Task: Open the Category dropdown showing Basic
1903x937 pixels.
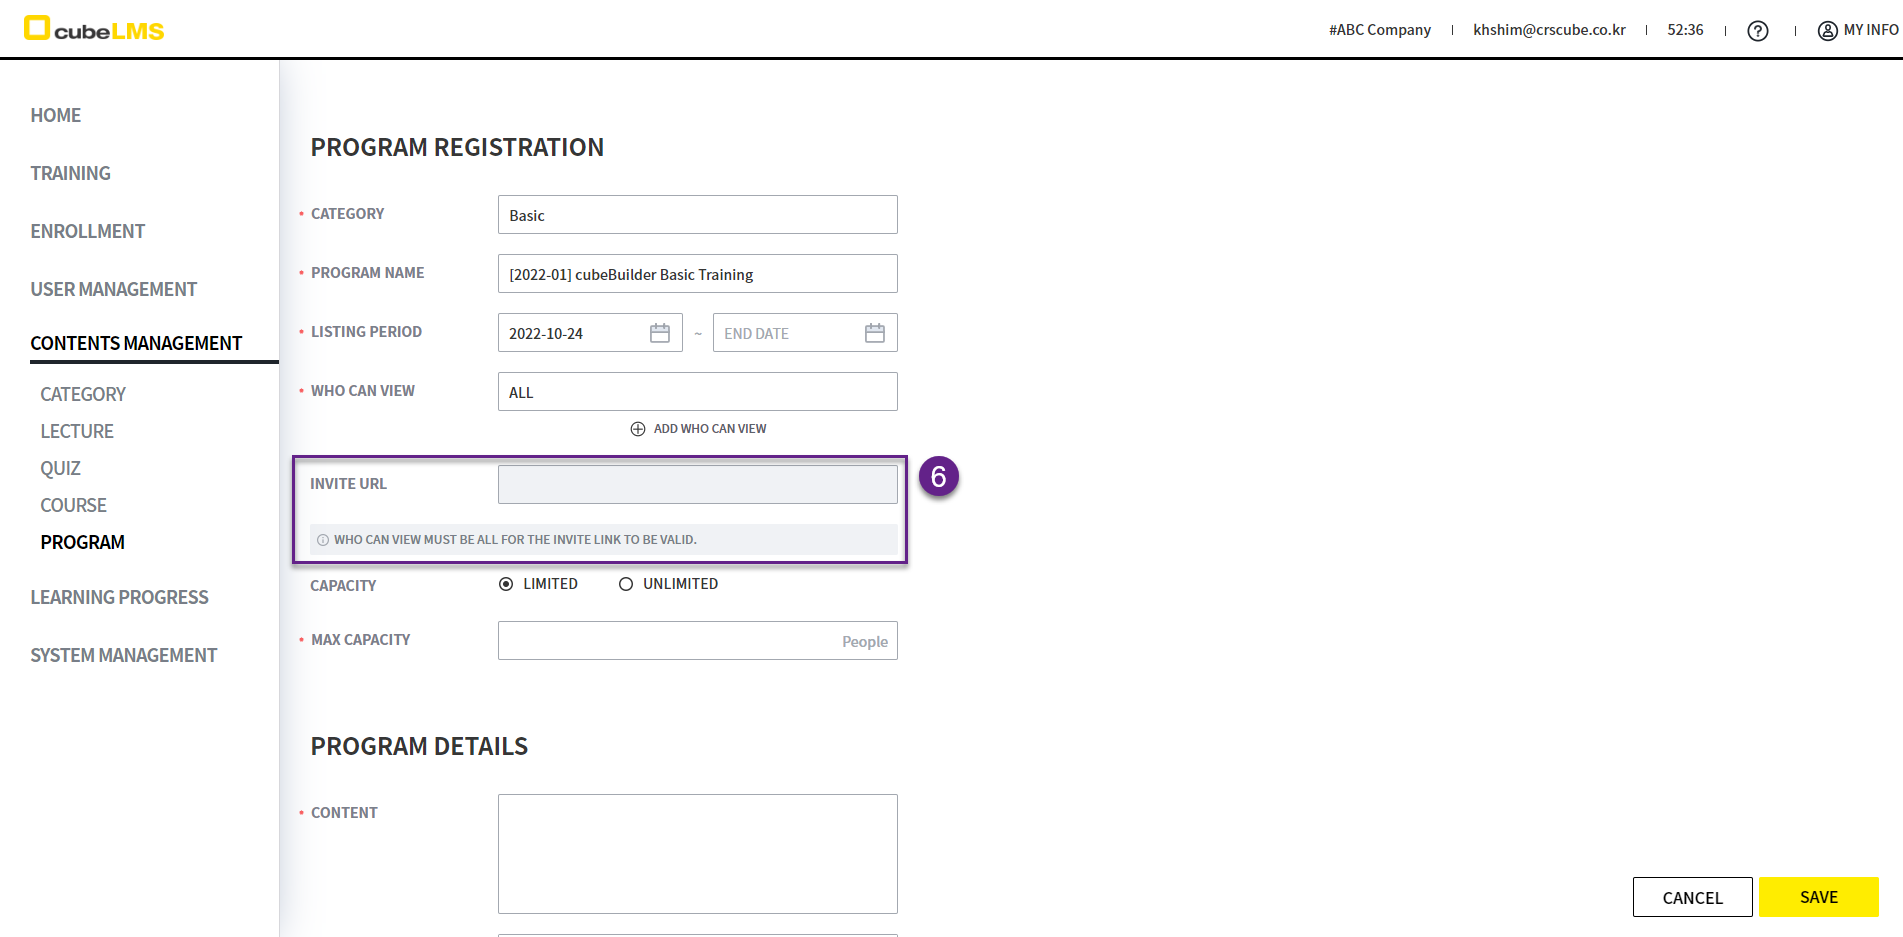Action: [x=697, y=215]
